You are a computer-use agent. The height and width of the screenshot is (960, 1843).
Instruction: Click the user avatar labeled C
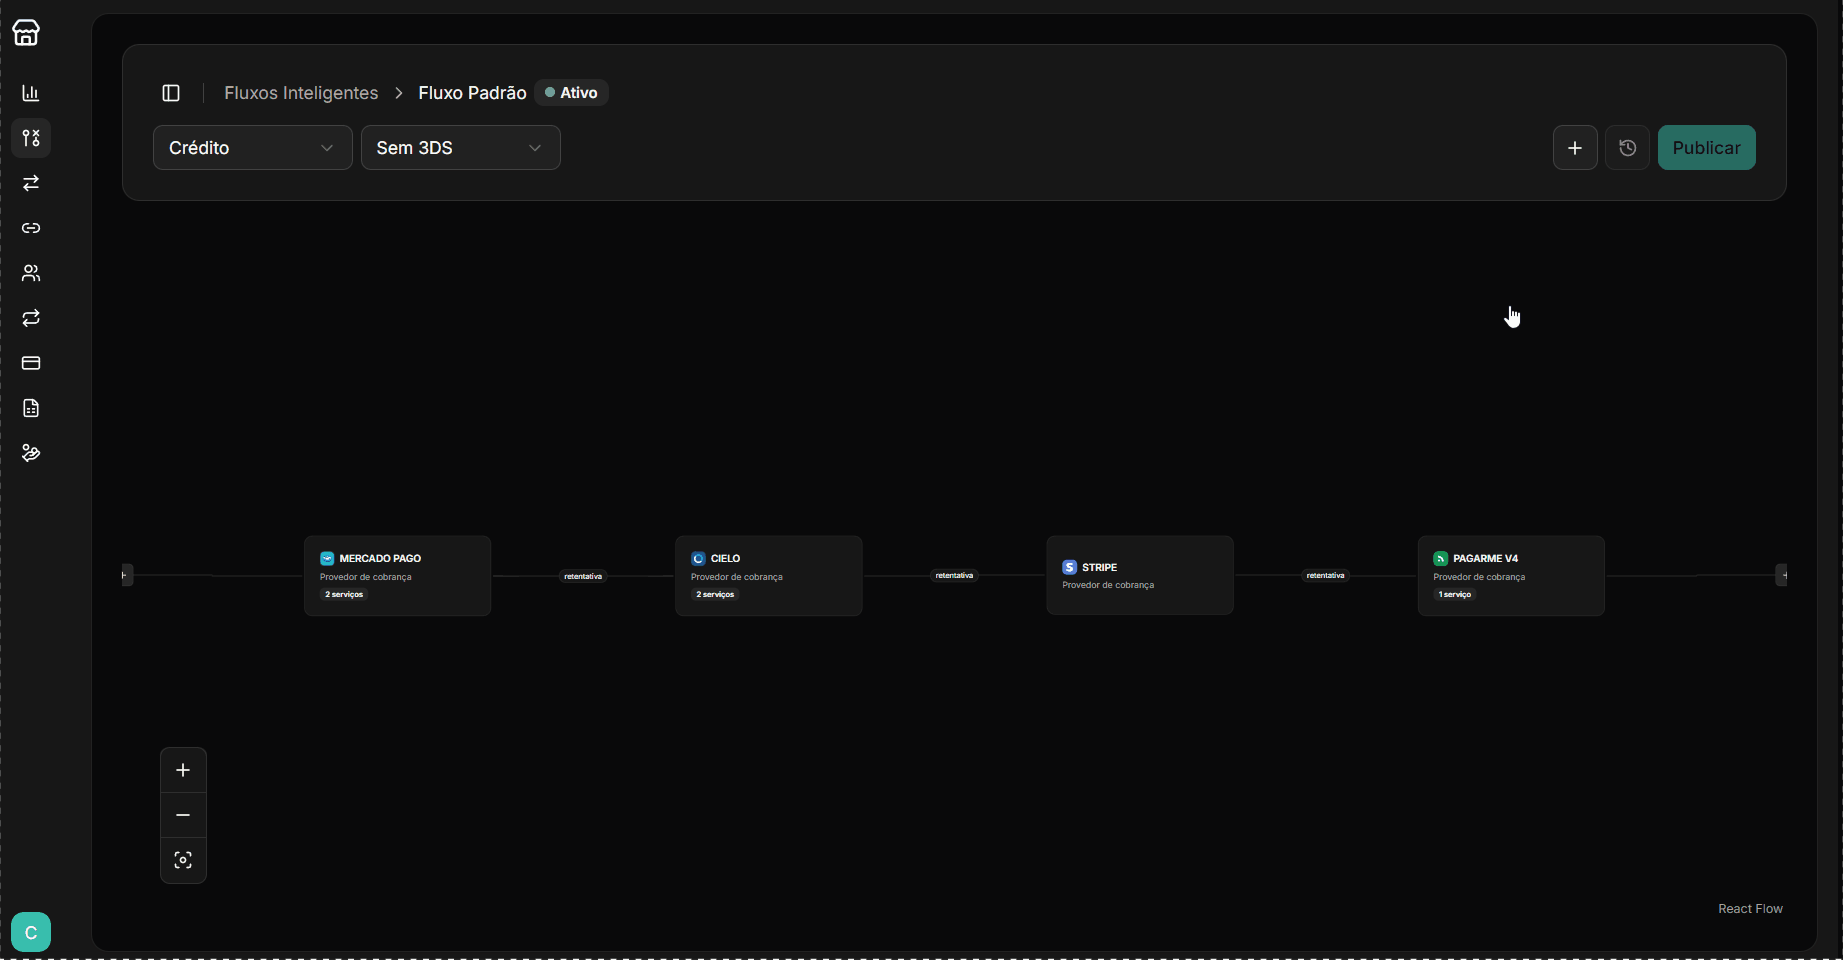click(31, 932)
